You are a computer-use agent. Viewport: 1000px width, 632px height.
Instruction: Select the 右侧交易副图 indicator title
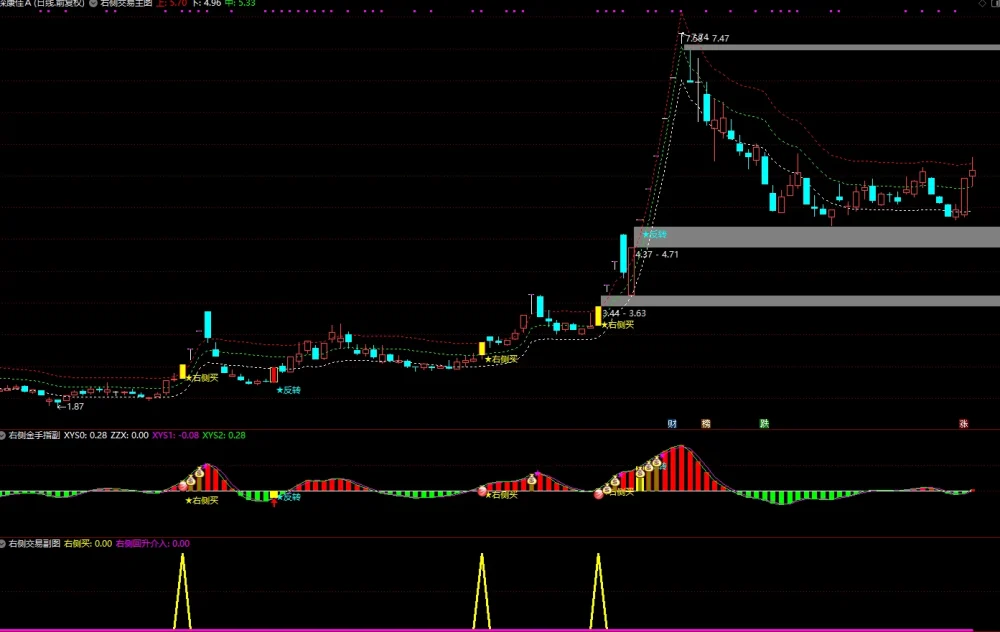click(x=34, y=544)
